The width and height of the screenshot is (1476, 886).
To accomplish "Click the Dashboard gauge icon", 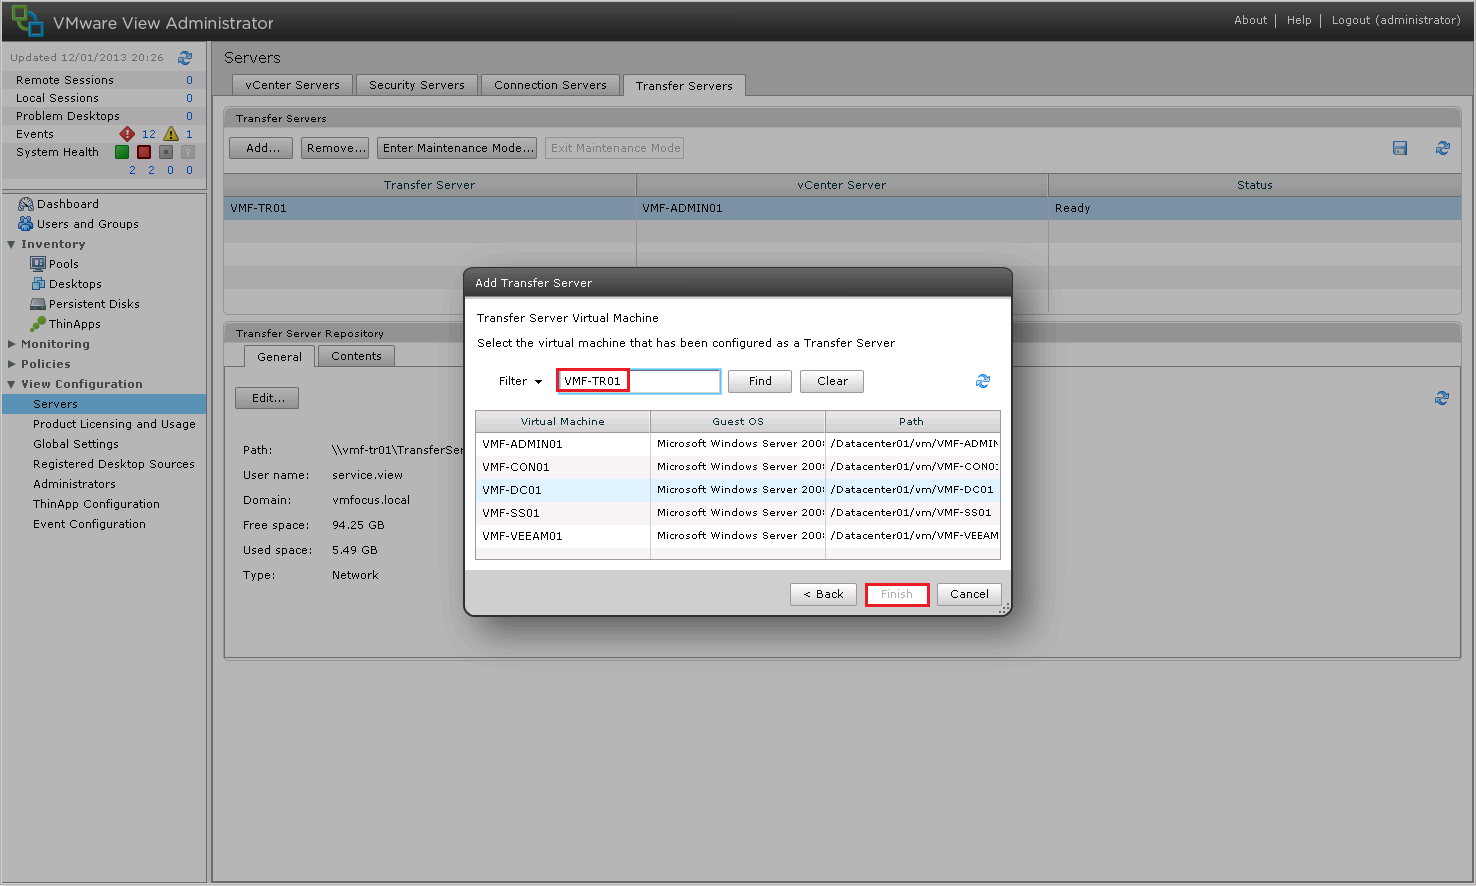I will pyautogui.click(x=26, y=204).
